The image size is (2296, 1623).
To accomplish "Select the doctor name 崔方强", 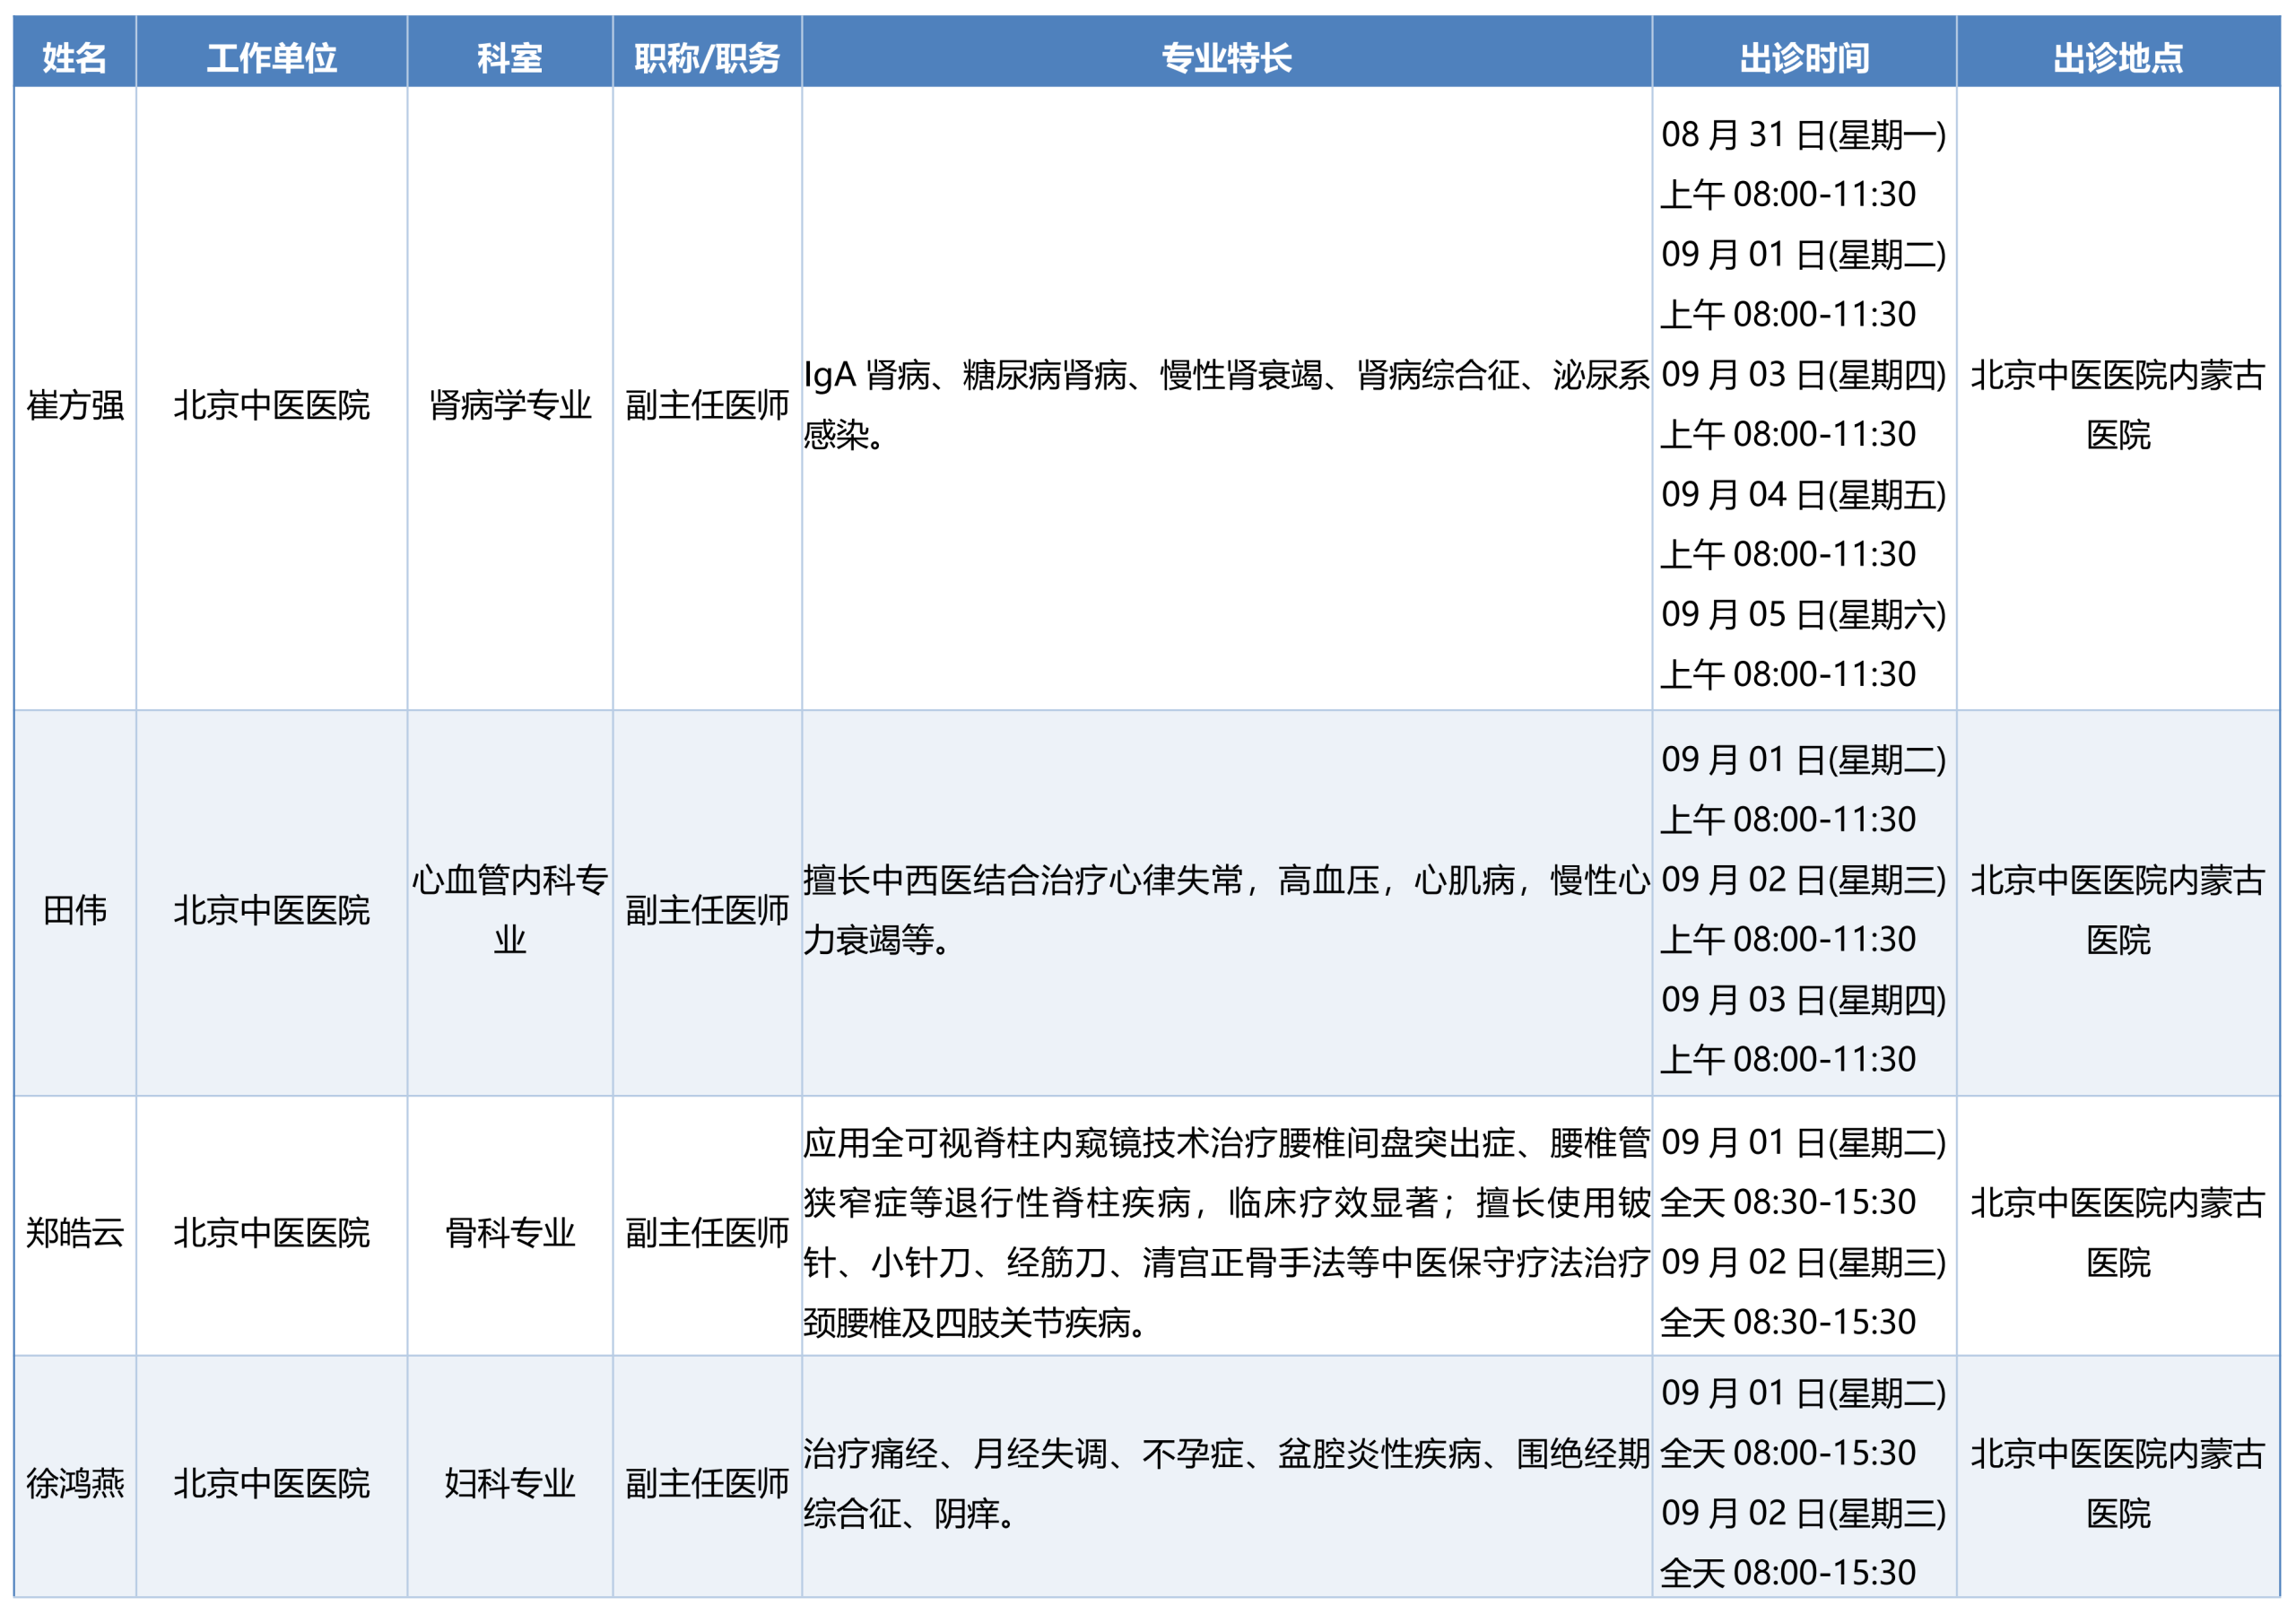I will click(75, 405).
